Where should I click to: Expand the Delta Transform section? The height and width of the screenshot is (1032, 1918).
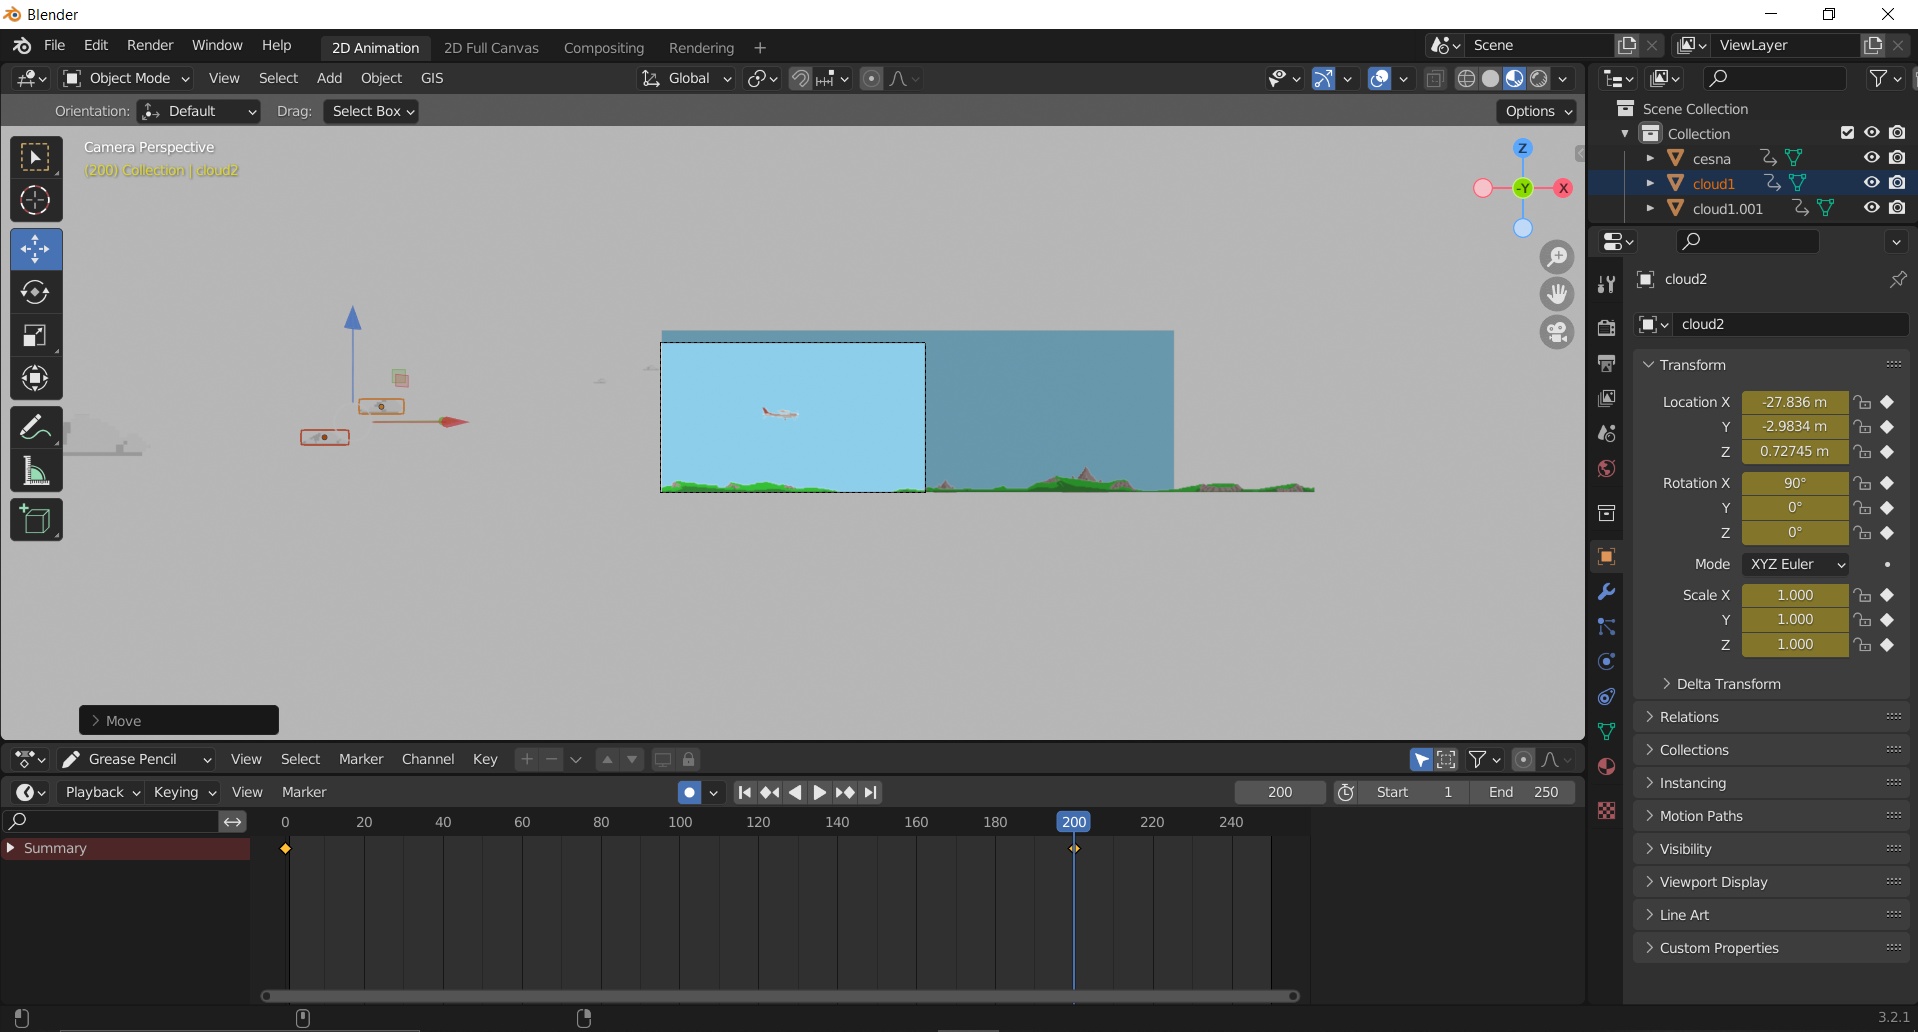(1728, 684)
